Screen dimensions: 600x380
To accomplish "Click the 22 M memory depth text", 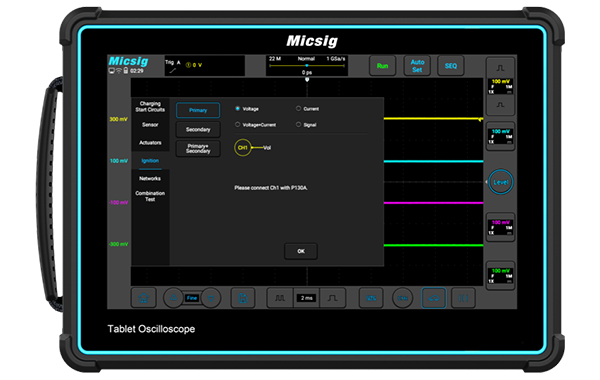I will [275, 59].
